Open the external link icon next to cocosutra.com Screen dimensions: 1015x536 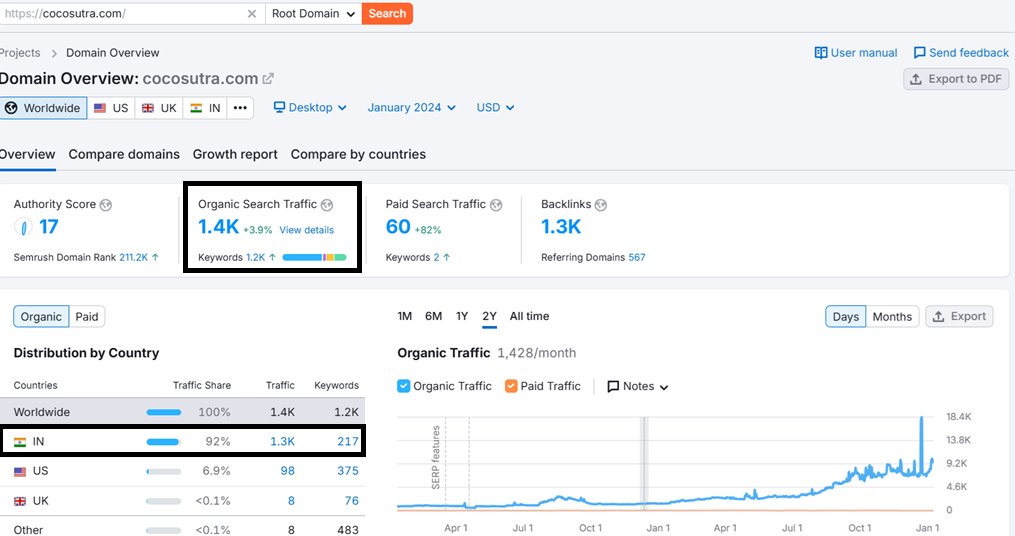coord(268,78)
